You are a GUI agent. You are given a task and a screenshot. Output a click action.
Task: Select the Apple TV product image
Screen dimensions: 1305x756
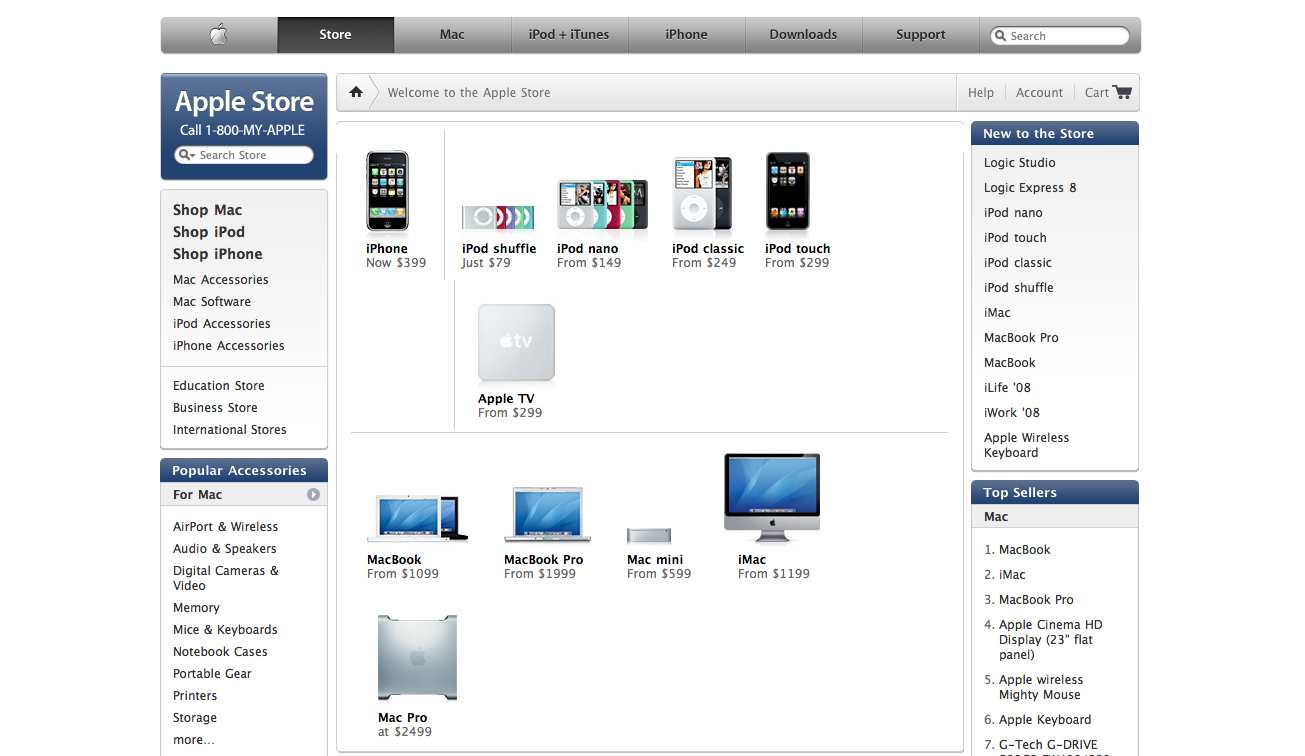click(516, 343)
